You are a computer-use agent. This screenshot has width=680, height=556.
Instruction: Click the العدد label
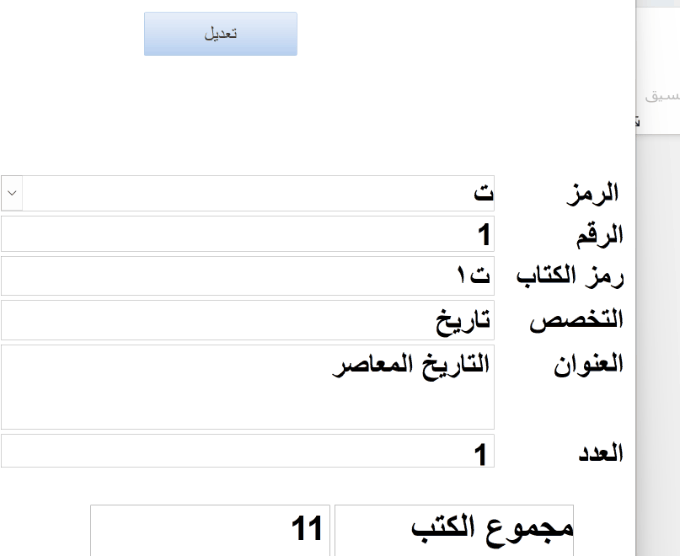click(x=601, y=454)
